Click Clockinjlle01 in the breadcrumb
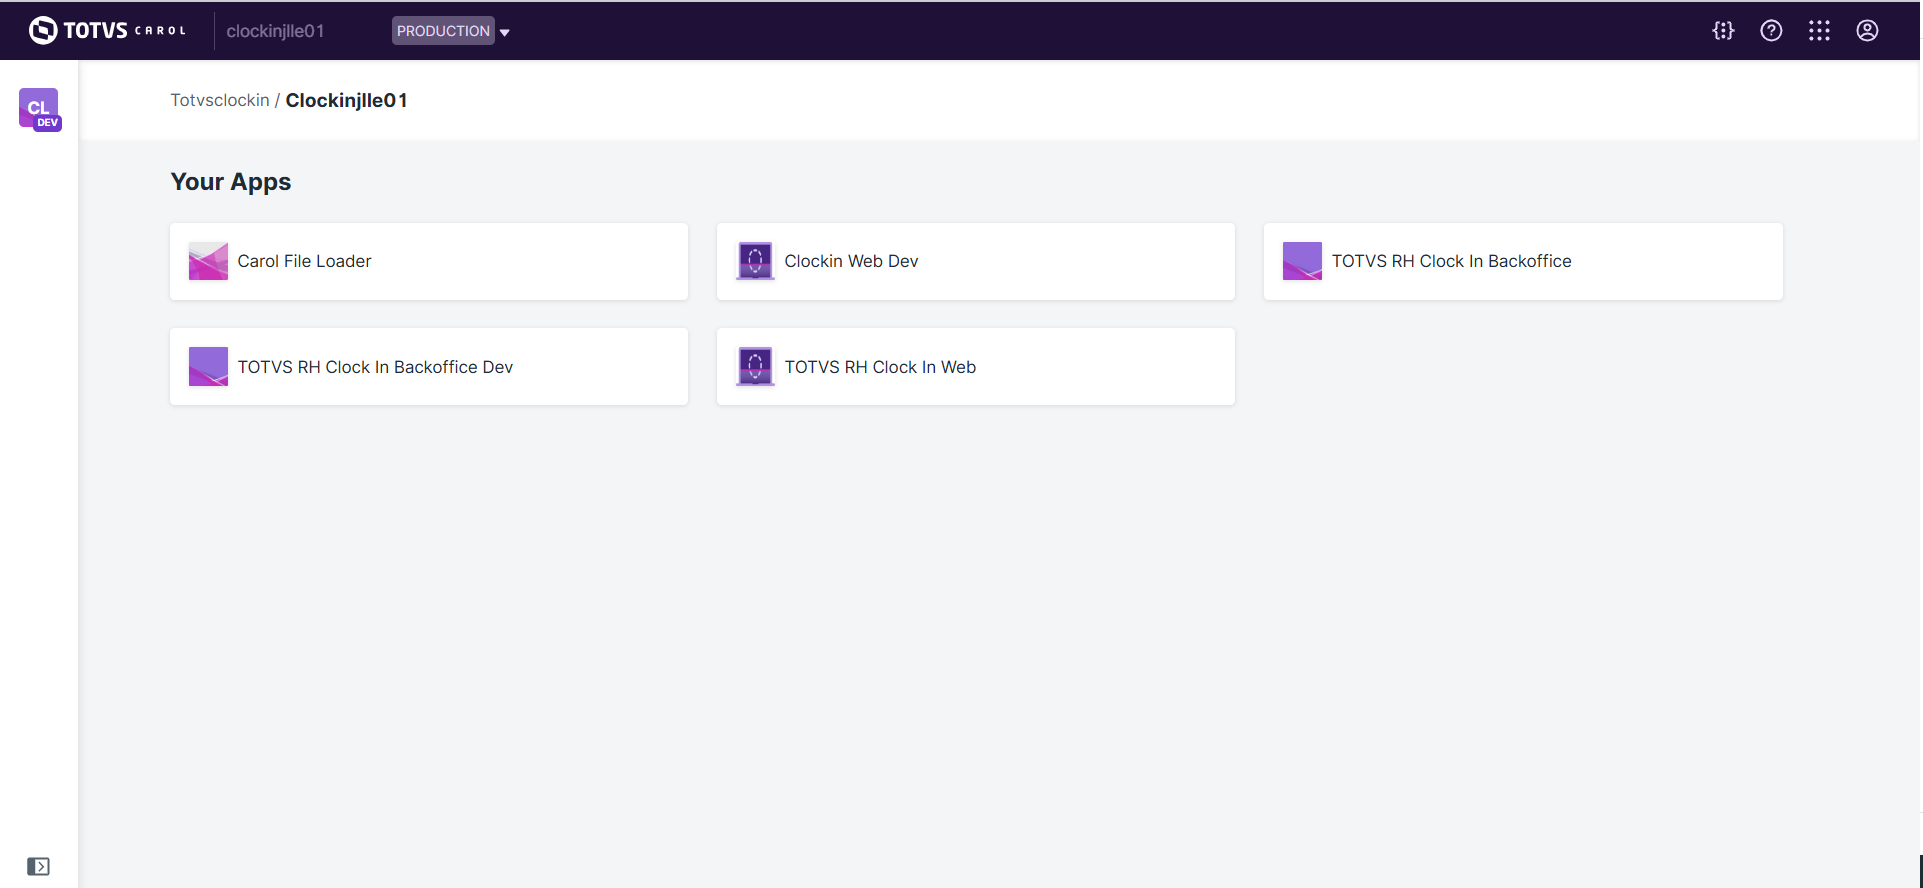 coord(347,100)
